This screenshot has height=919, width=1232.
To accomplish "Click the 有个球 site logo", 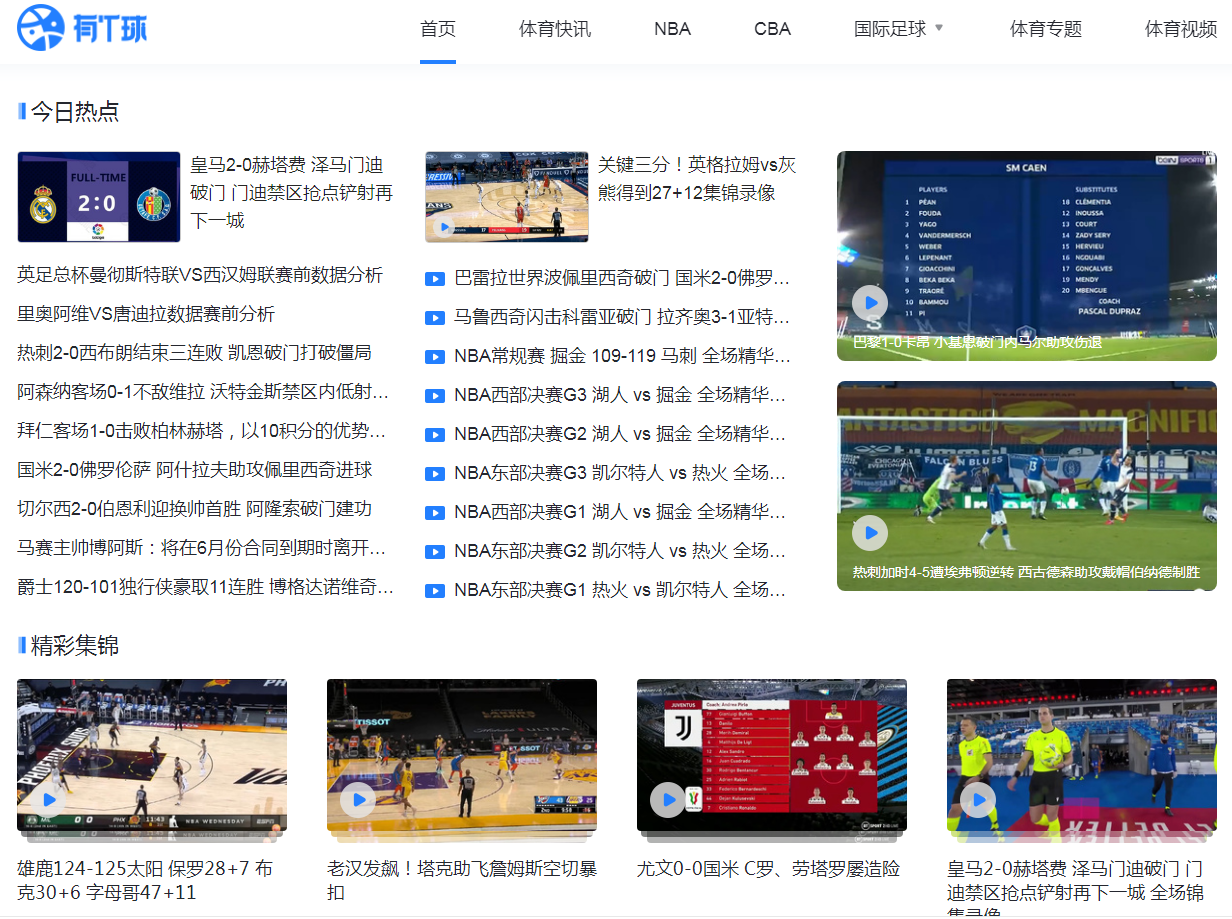I will [x=82, y=28].
